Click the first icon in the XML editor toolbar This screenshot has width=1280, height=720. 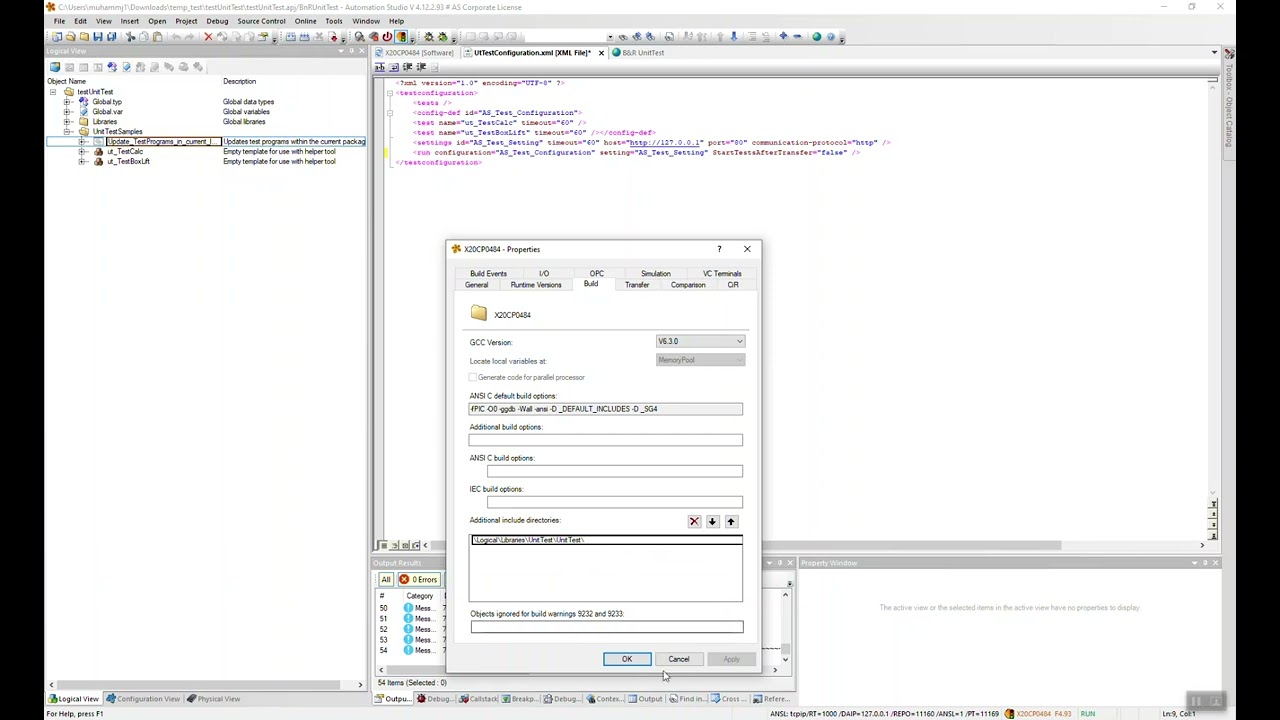click(x=380, y=67)
